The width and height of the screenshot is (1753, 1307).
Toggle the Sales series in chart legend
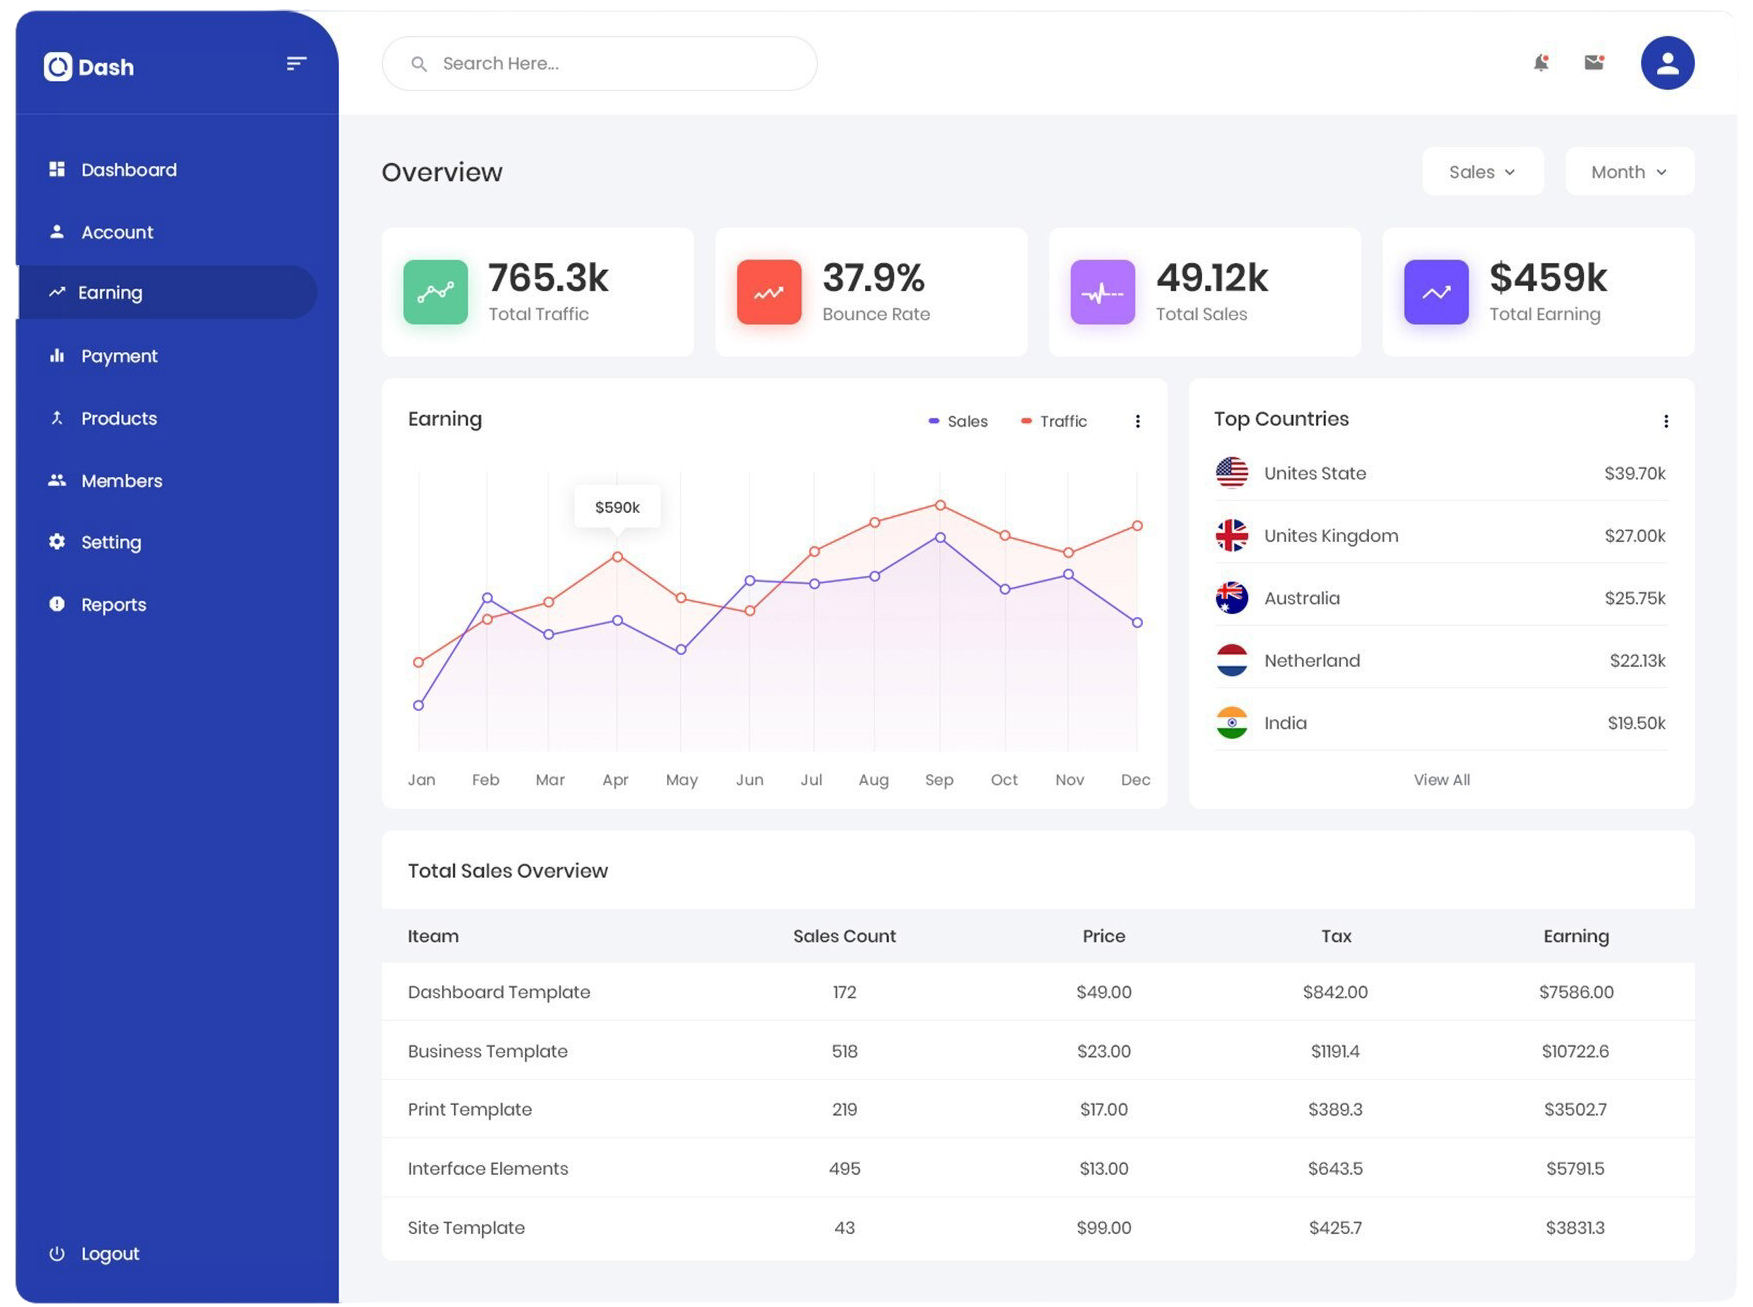click(x=958, y=421)
